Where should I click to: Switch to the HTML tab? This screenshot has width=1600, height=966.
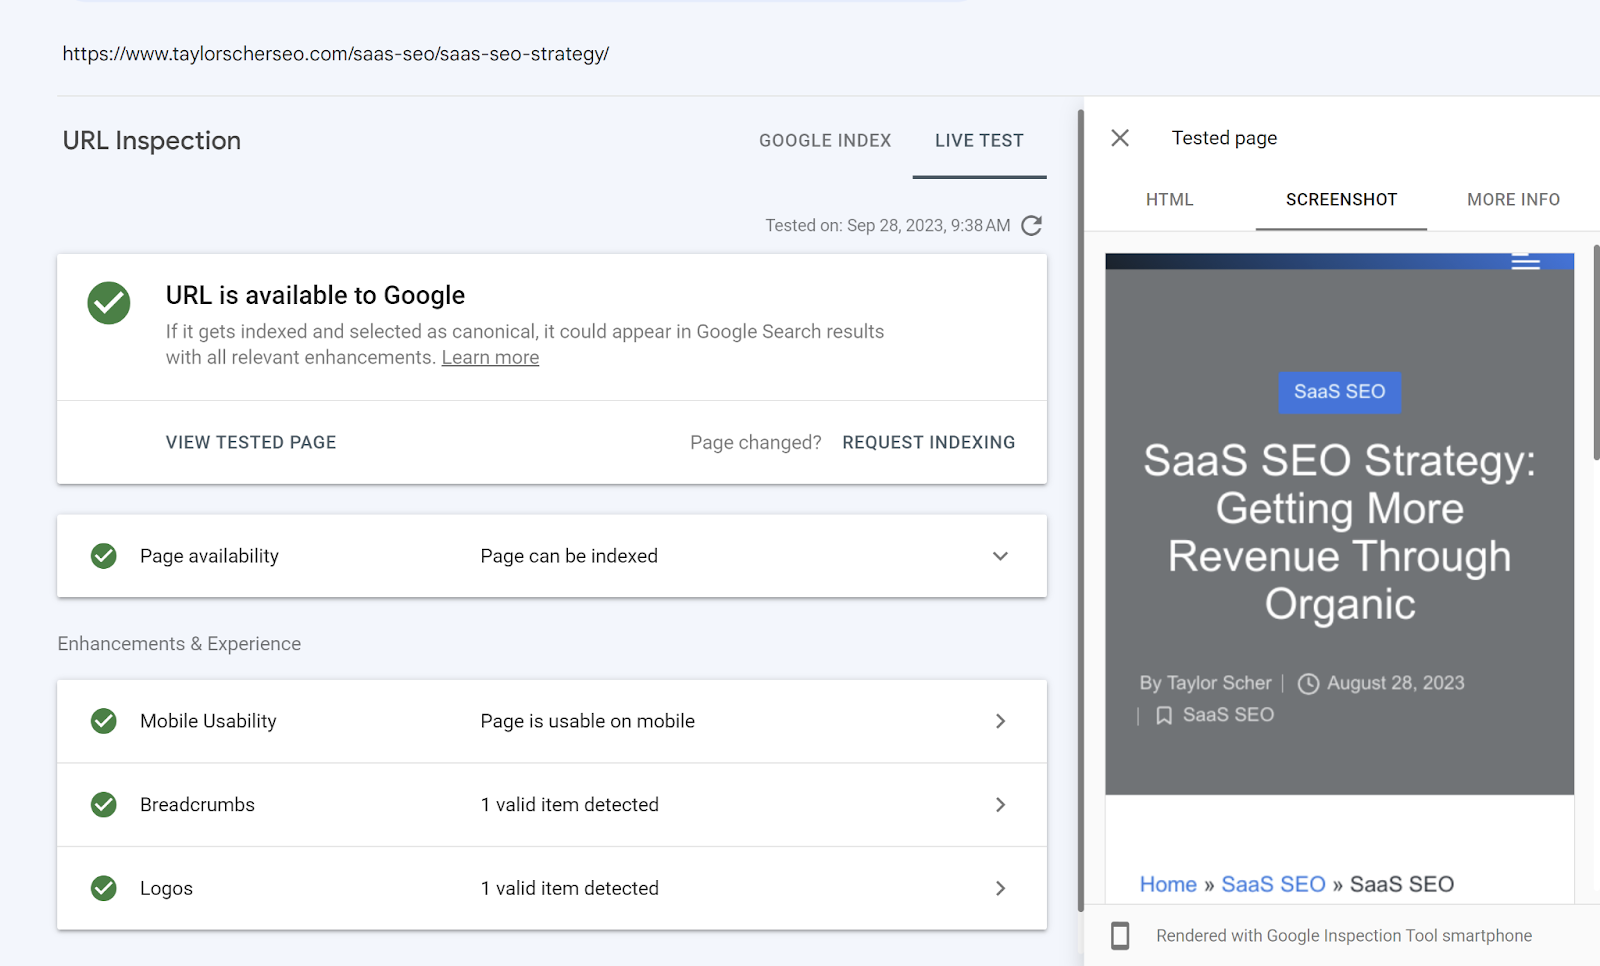1170,200
